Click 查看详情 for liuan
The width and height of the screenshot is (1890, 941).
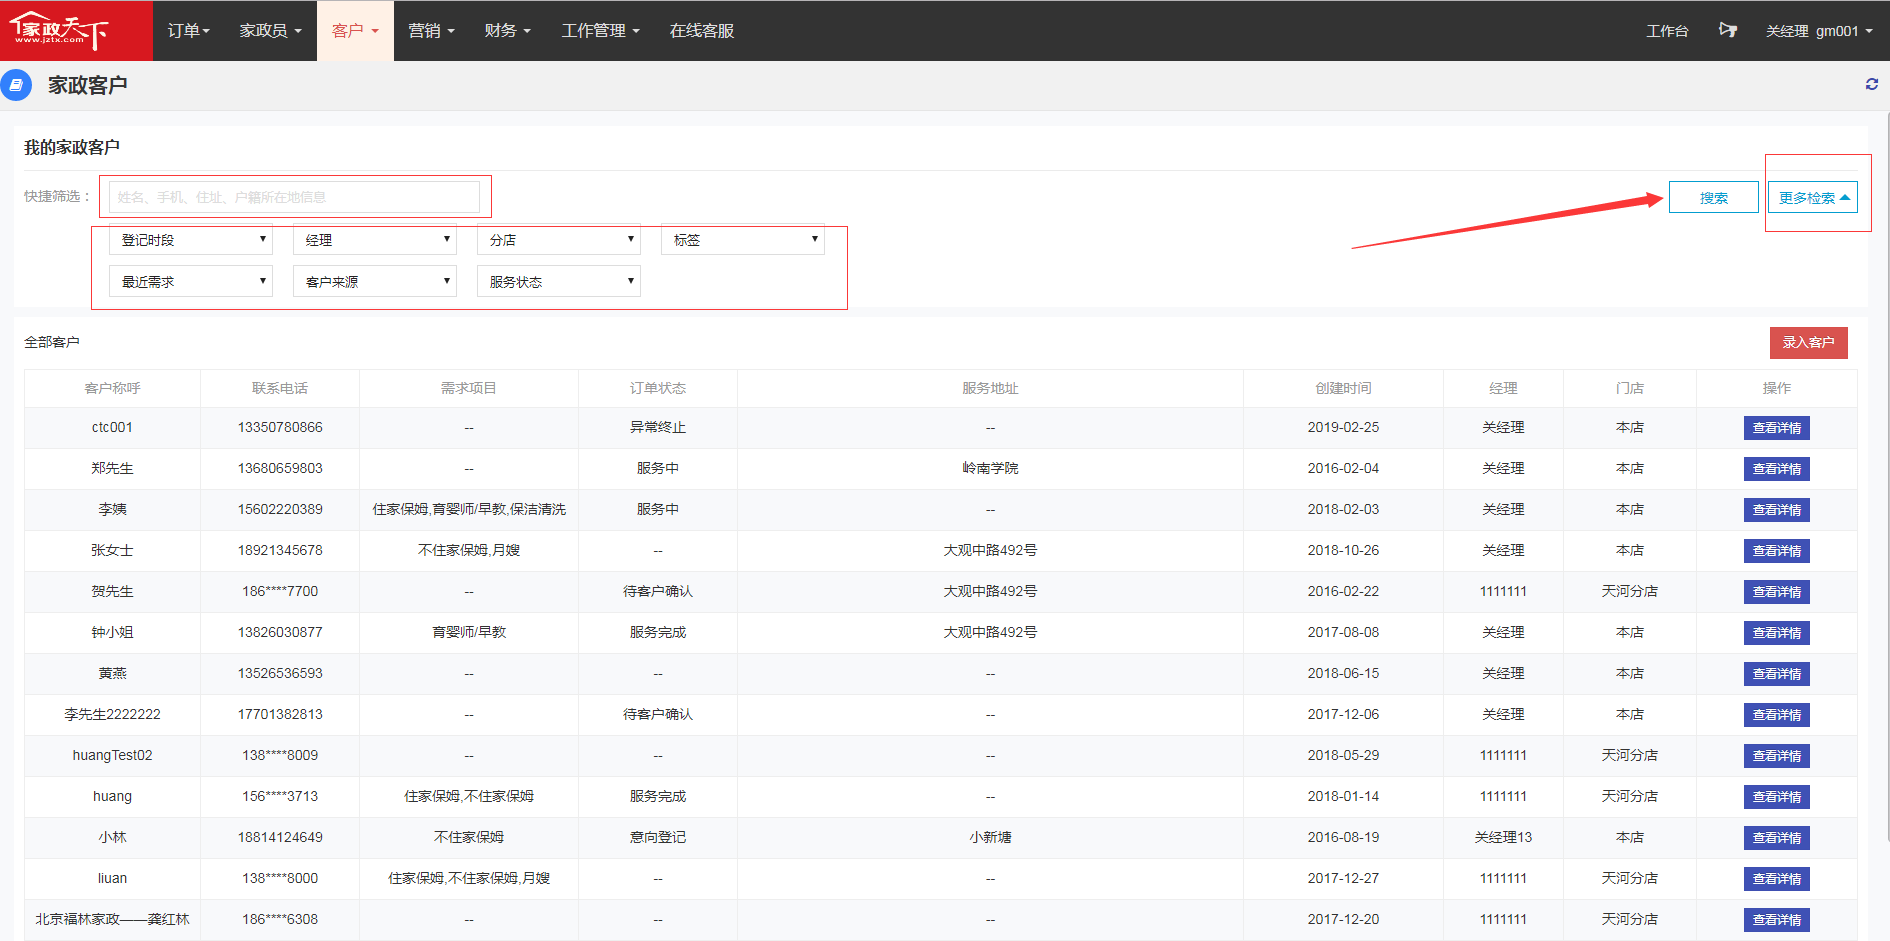pos(1776,879)
